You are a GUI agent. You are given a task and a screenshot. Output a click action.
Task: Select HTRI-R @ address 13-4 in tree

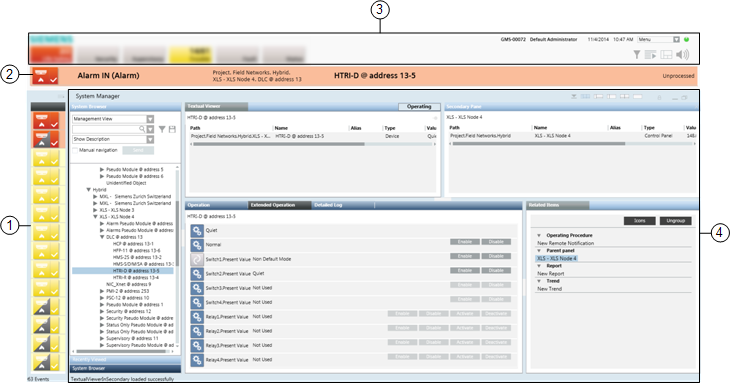(x=135, y=277)
